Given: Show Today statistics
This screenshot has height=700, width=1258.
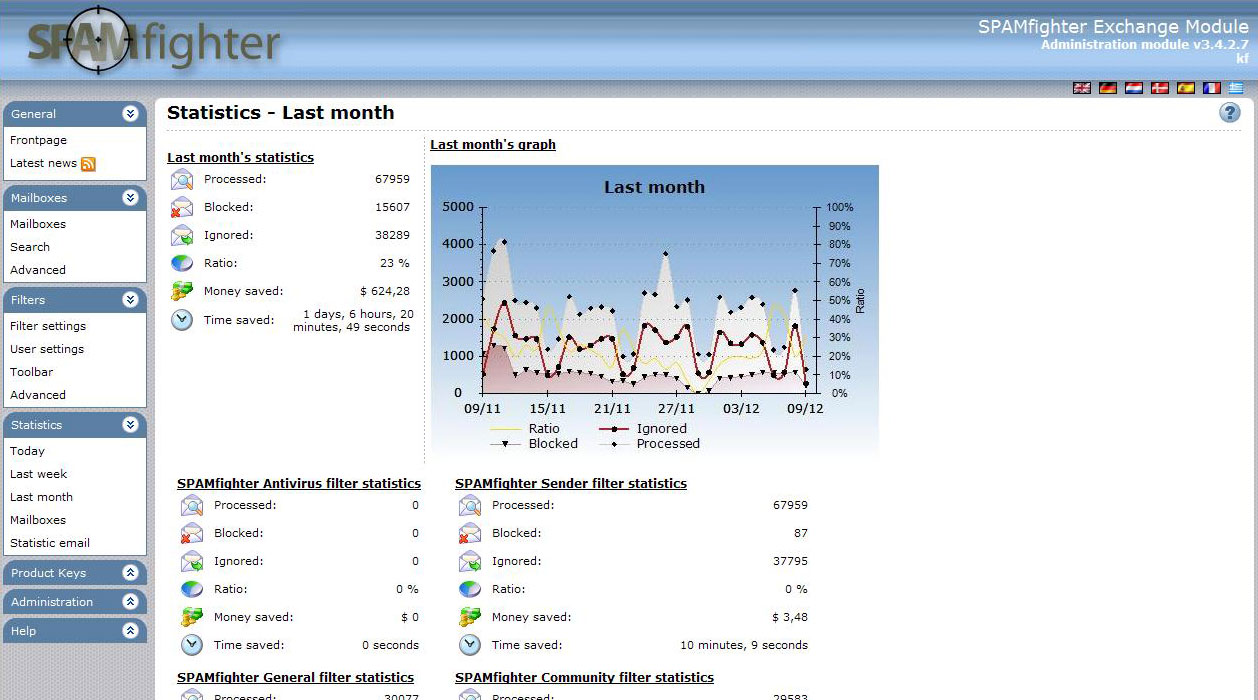Looking at the screenshot, I should (27, 451).
